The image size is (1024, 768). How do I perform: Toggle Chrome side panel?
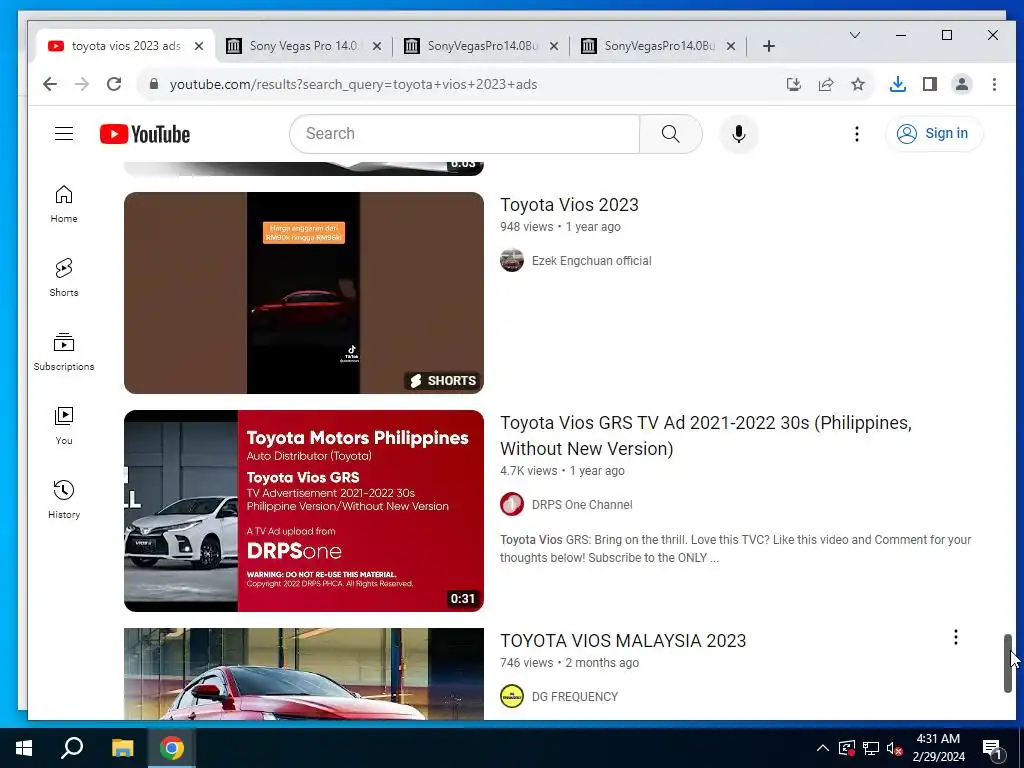pos(930,84)
